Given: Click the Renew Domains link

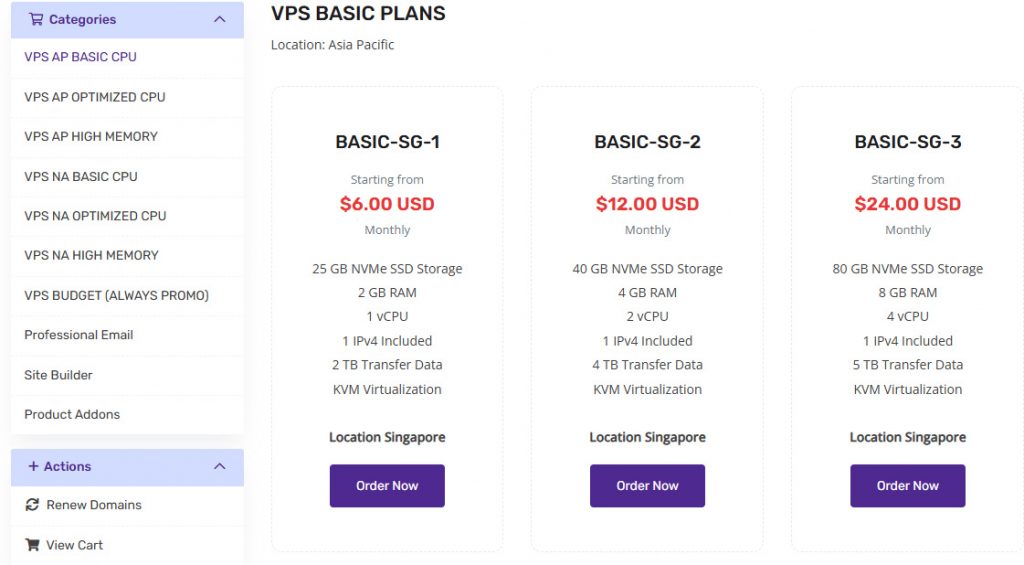Looking at the screenshot, I should click(x=94, y=505).
